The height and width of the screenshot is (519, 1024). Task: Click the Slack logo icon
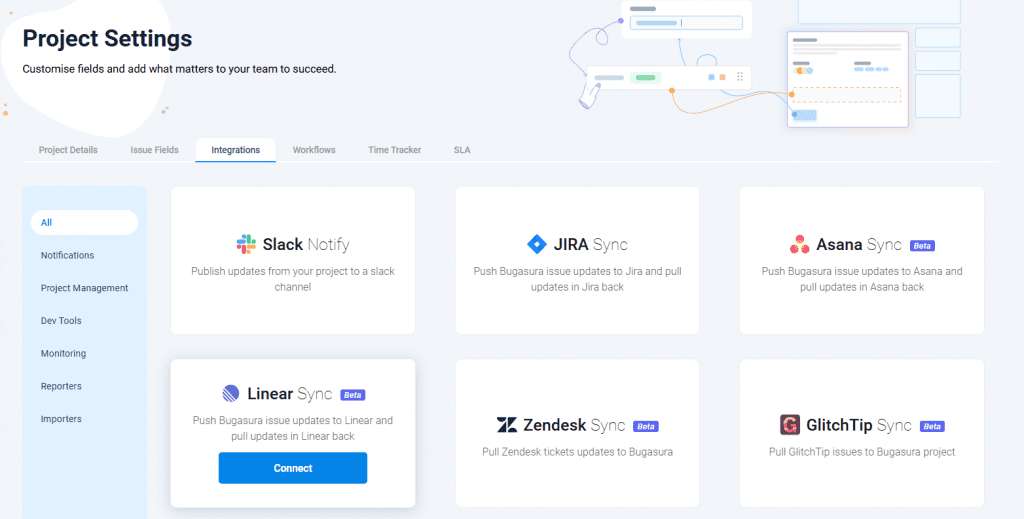coord(246,244)
